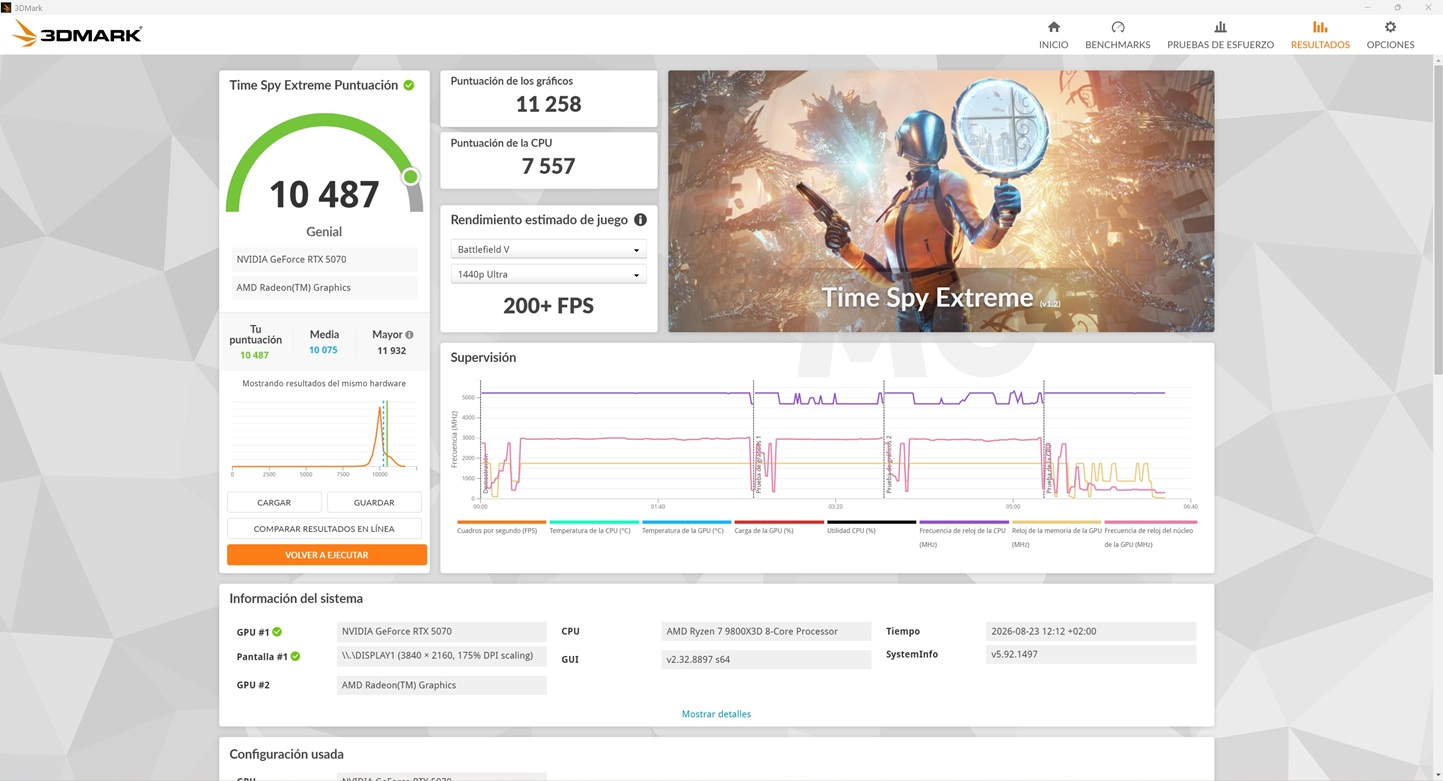Open info icon for Rendimiento estimado de juego
1443x781 pixels.
(x=640, y=220)
